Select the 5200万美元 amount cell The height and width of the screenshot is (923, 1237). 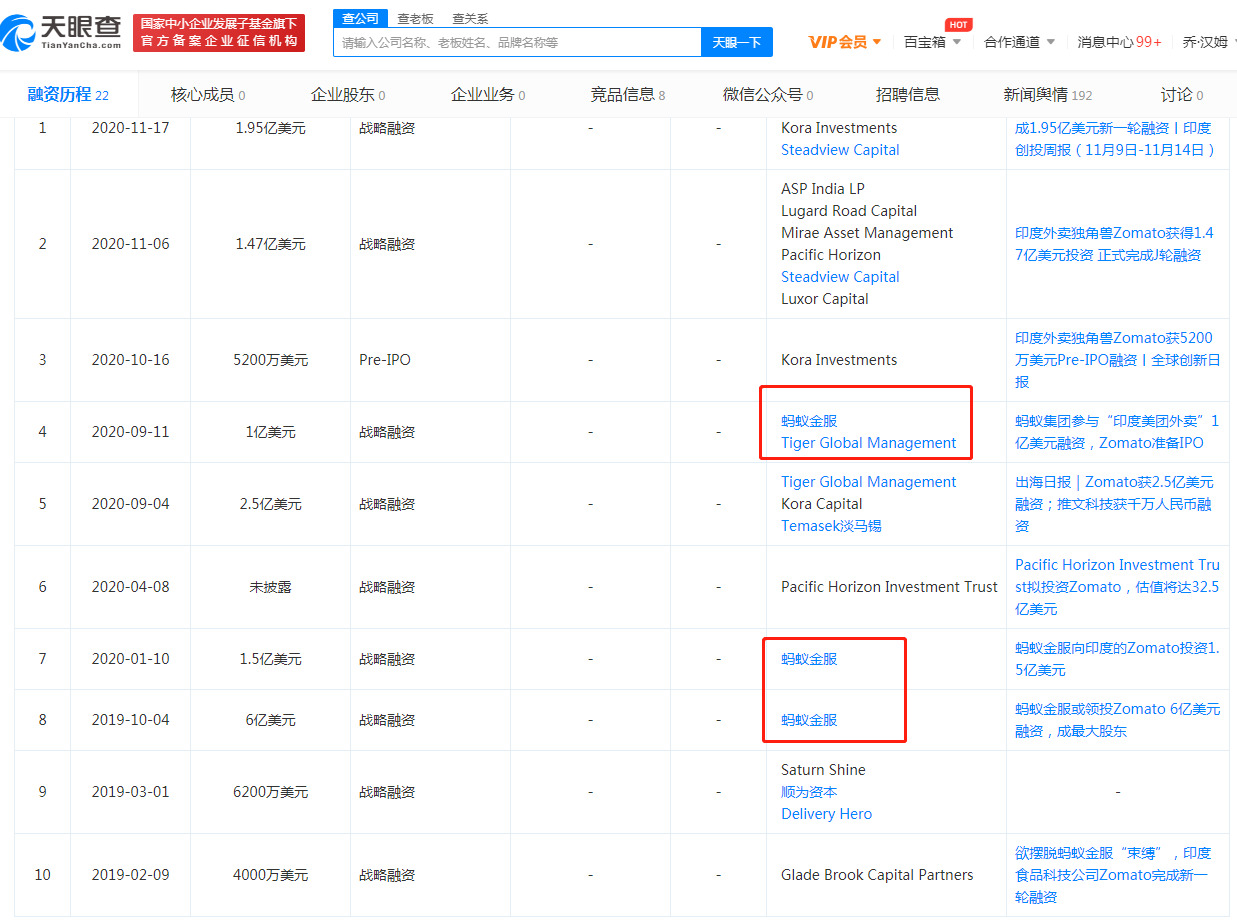click(270, 360)
